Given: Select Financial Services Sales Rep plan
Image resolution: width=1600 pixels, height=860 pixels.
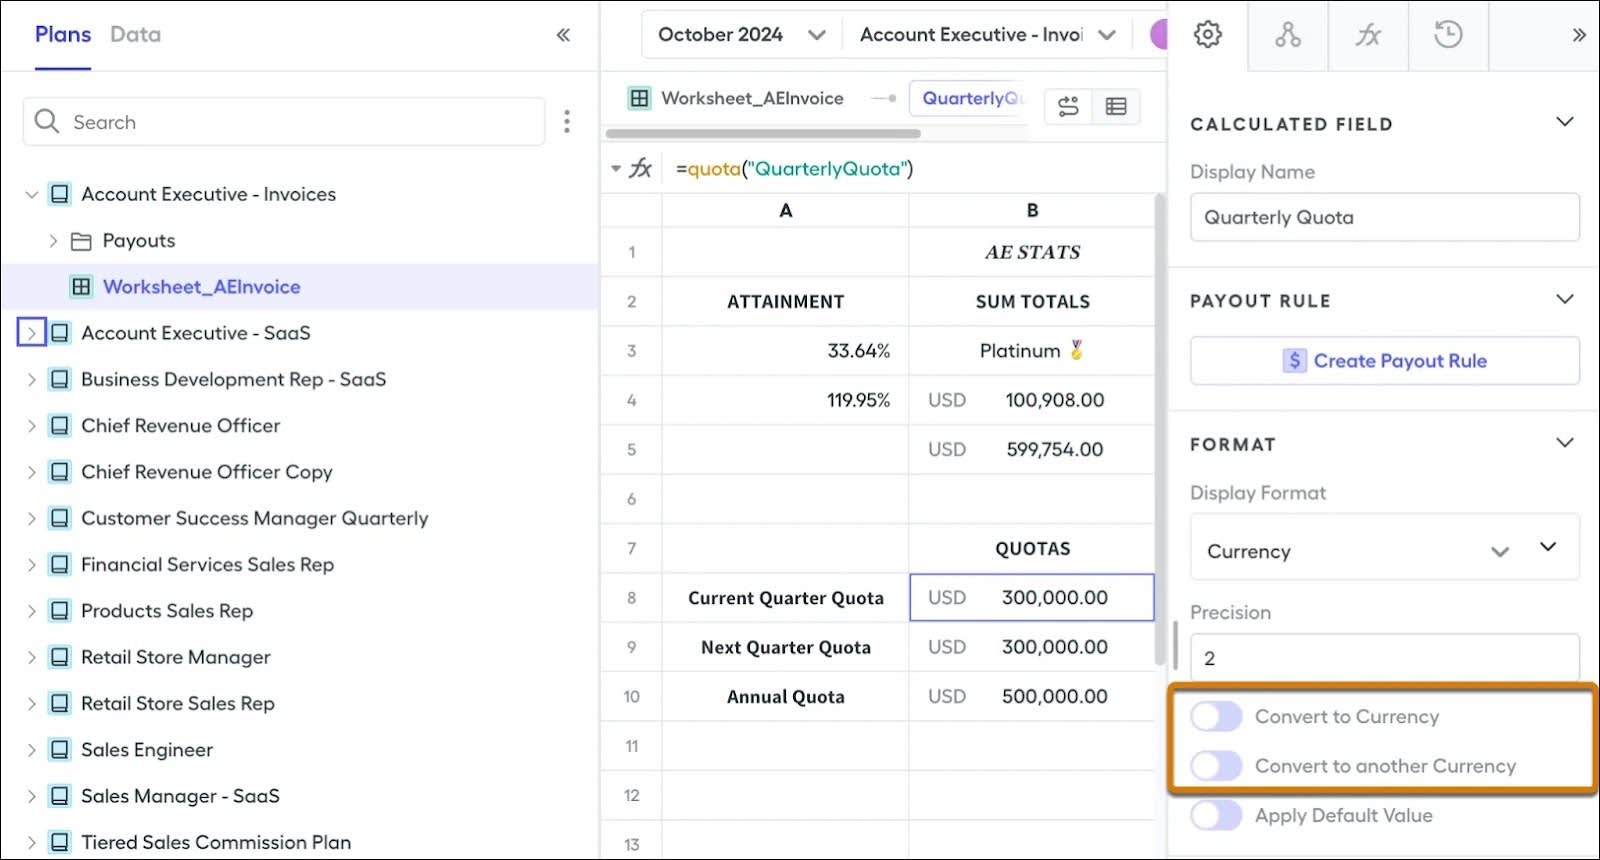Looking at the screenshot, I should coord(207,565).
